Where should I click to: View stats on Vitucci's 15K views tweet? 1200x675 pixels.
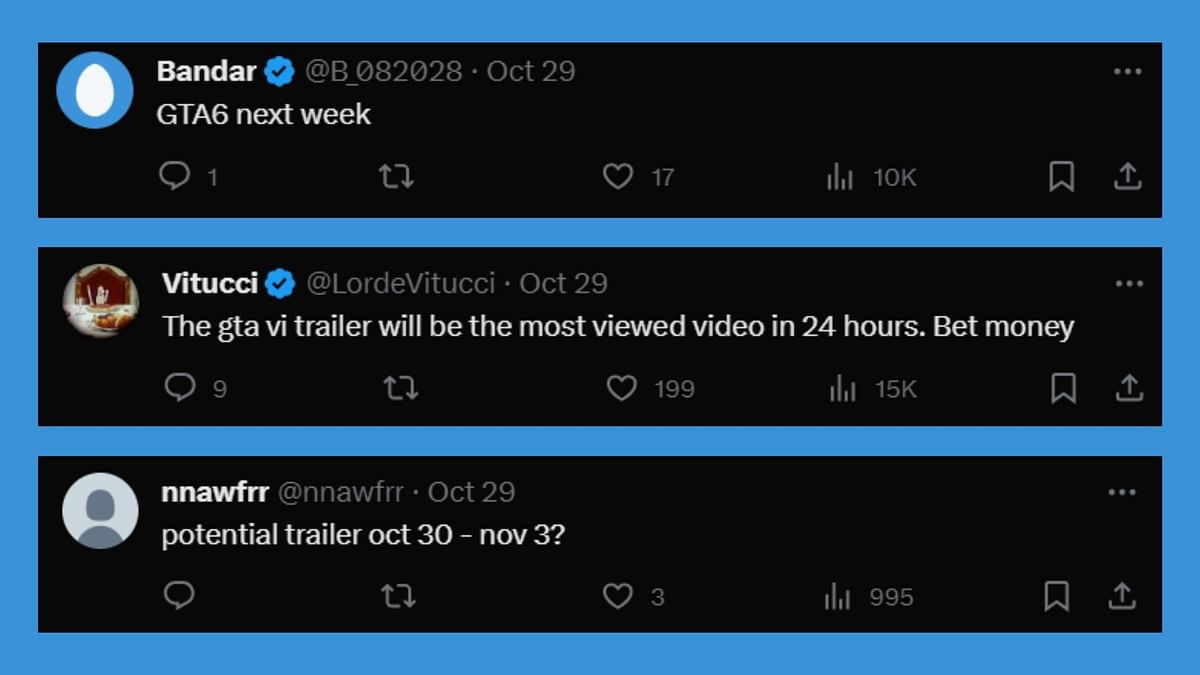(843, 389)
